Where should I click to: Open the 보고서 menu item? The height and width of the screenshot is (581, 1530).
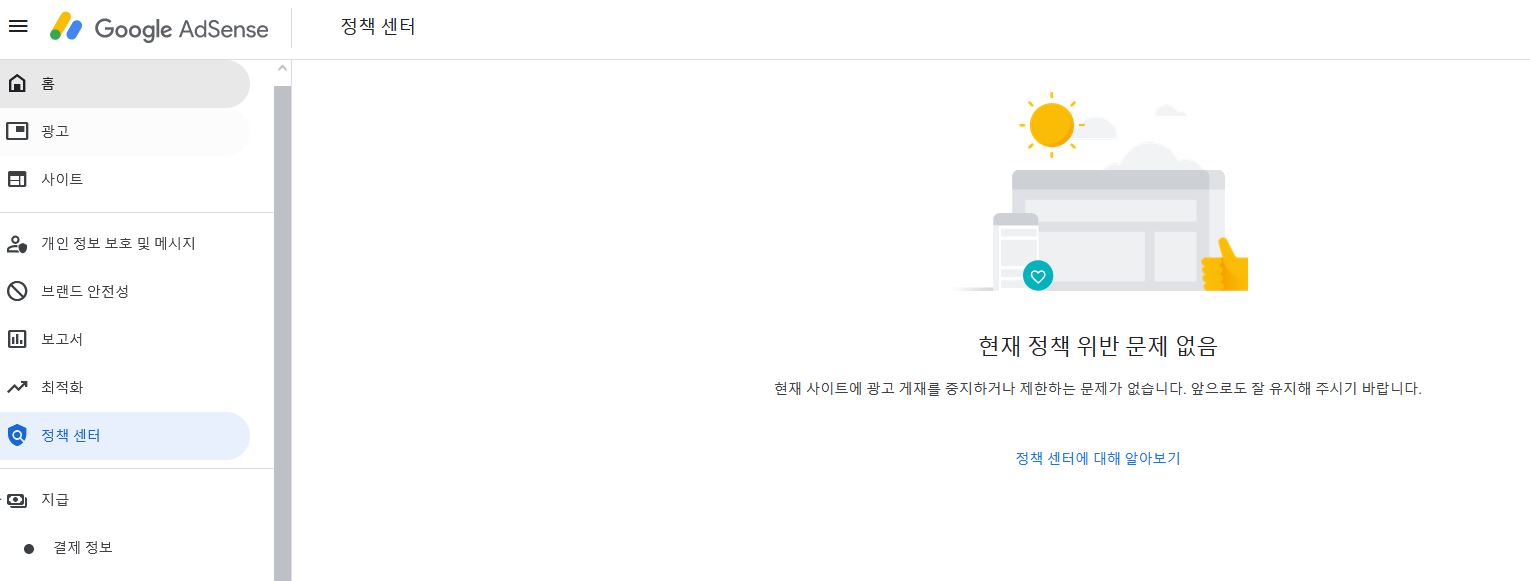click(x=125, y=339)
